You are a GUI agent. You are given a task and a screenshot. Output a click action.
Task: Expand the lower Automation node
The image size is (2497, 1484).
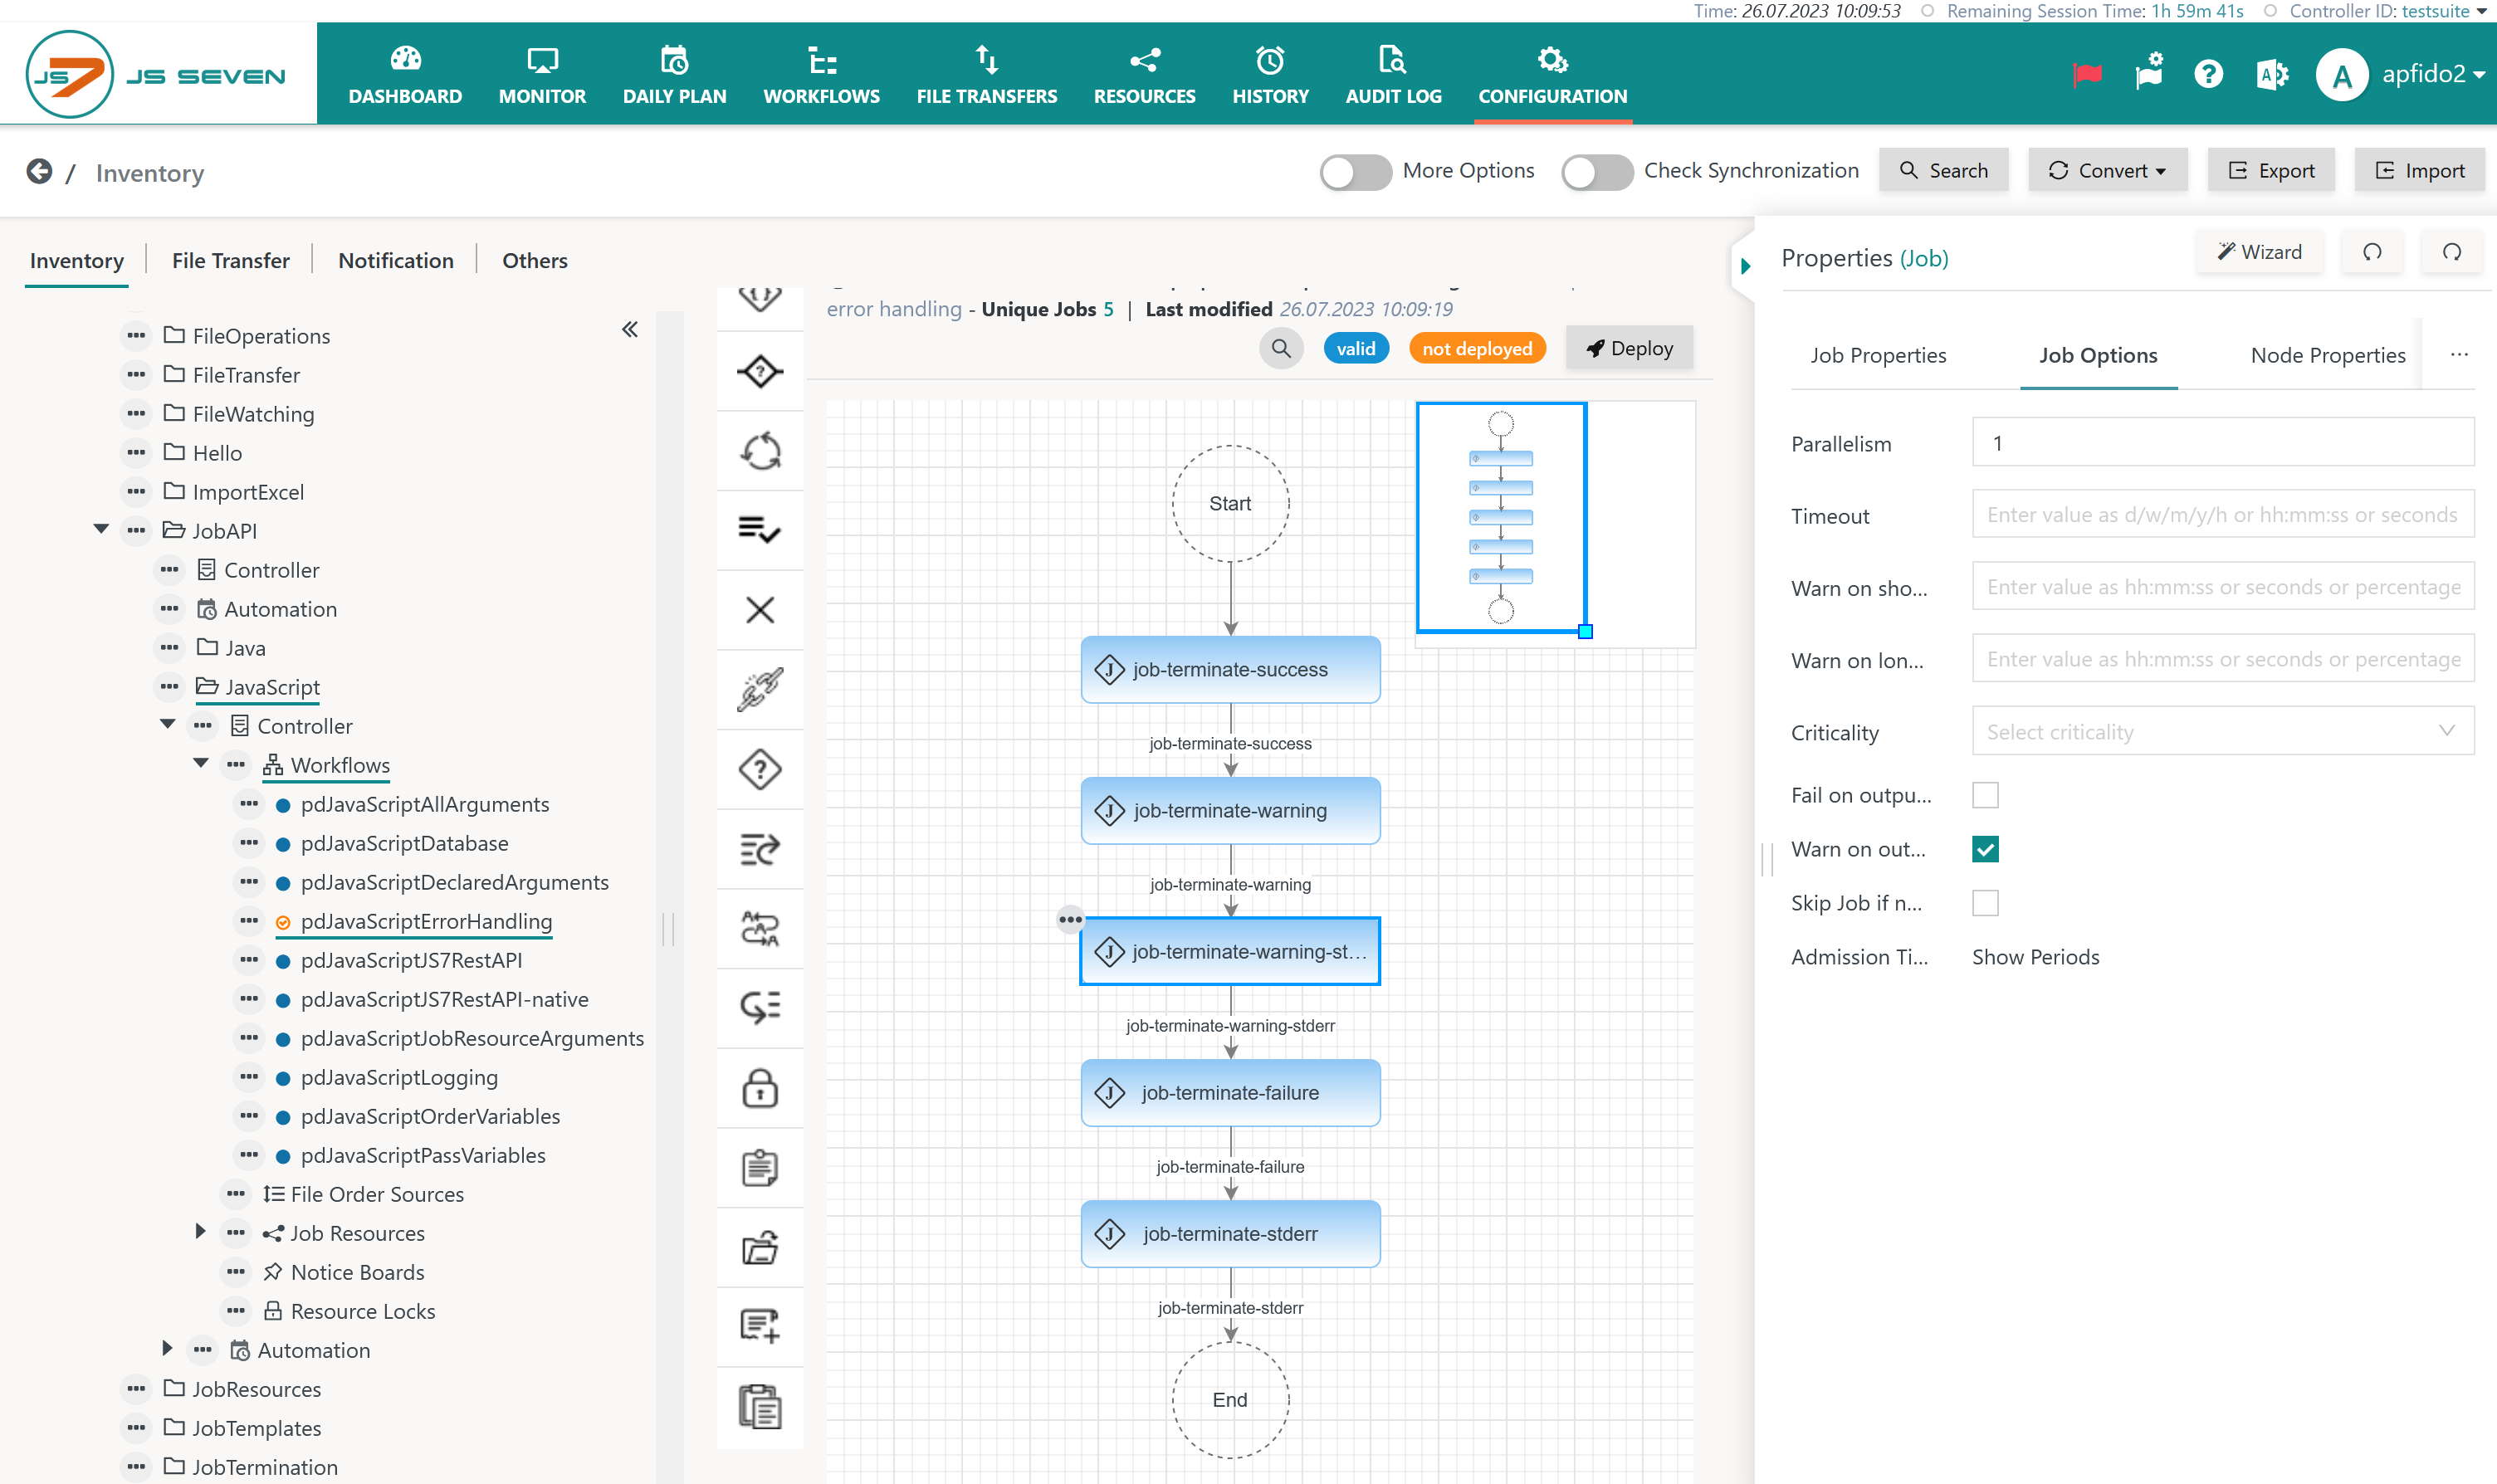tap(168, 1348)
